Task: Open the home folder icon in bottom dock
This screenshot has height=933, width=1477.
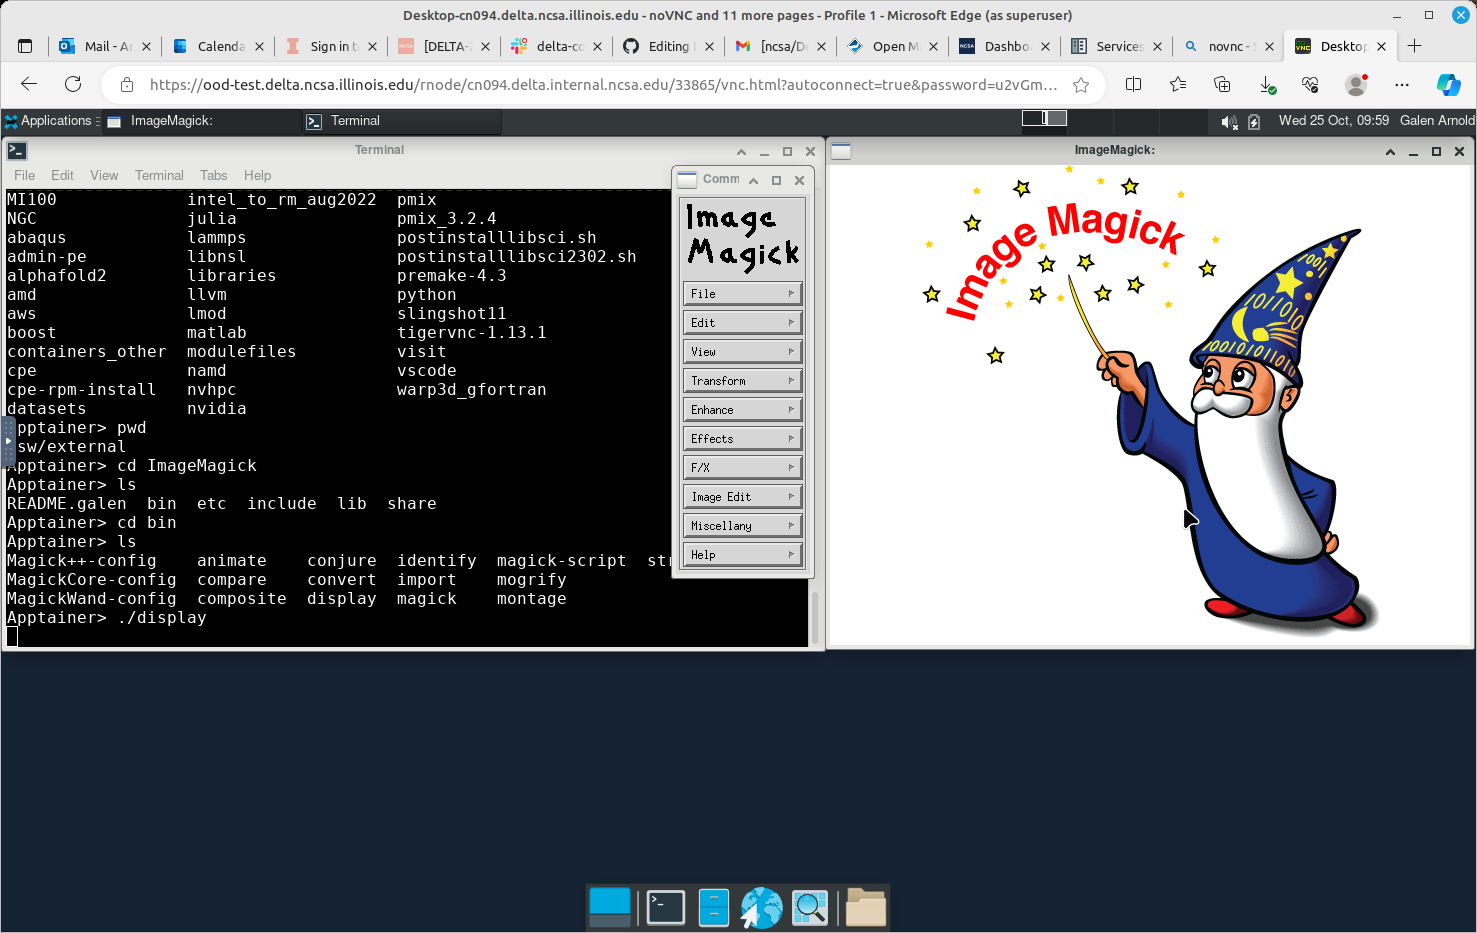Action: [865, 907]
